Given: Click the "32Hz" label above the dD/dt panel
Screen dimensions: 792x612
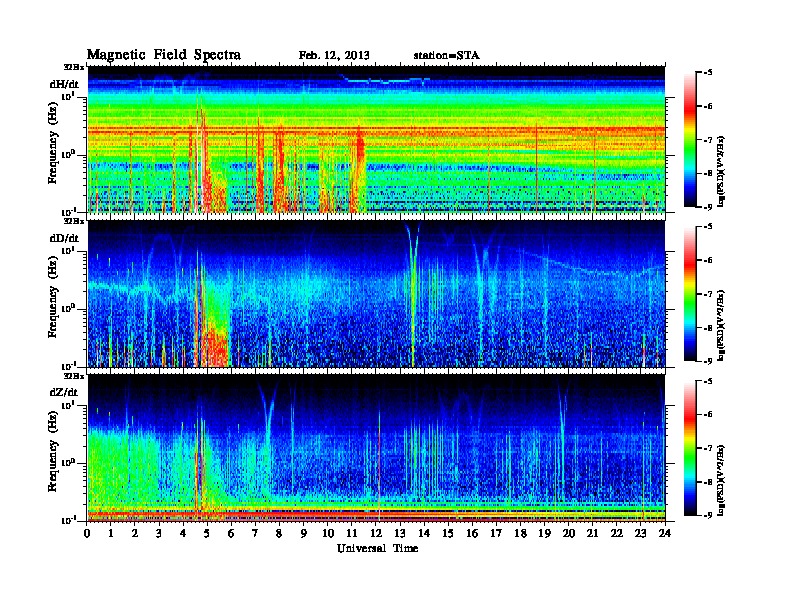Looking at the screenshot, I should [74, 221].
